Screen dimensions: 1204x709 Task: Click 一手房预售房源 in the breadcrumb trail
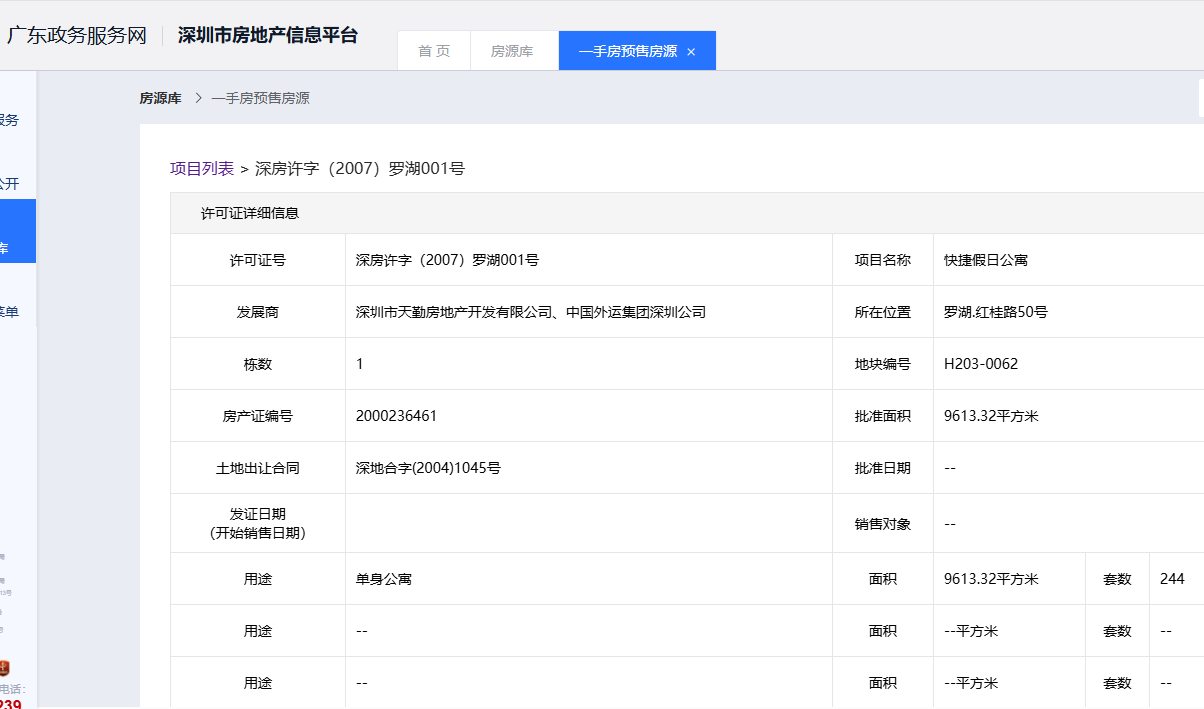pos(260,98)
